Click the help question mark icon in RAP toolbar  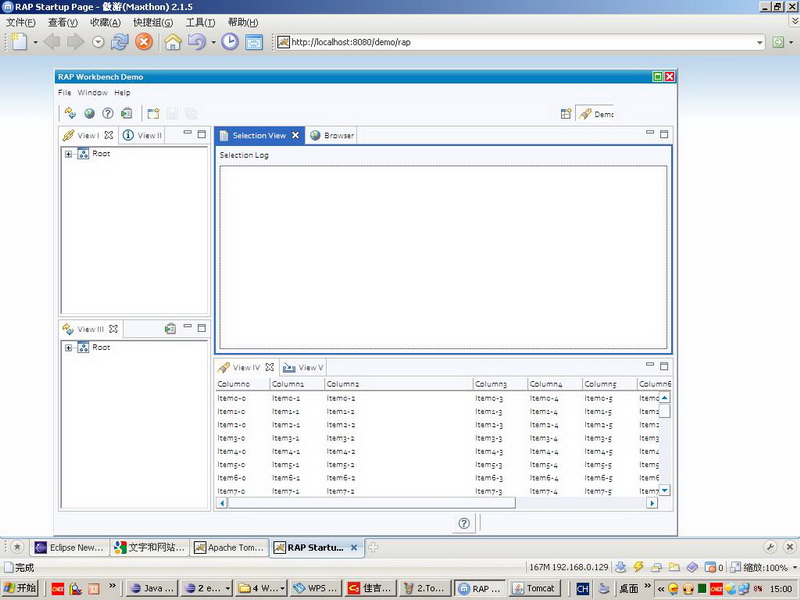pyautogui.click(x=108, y=113)
